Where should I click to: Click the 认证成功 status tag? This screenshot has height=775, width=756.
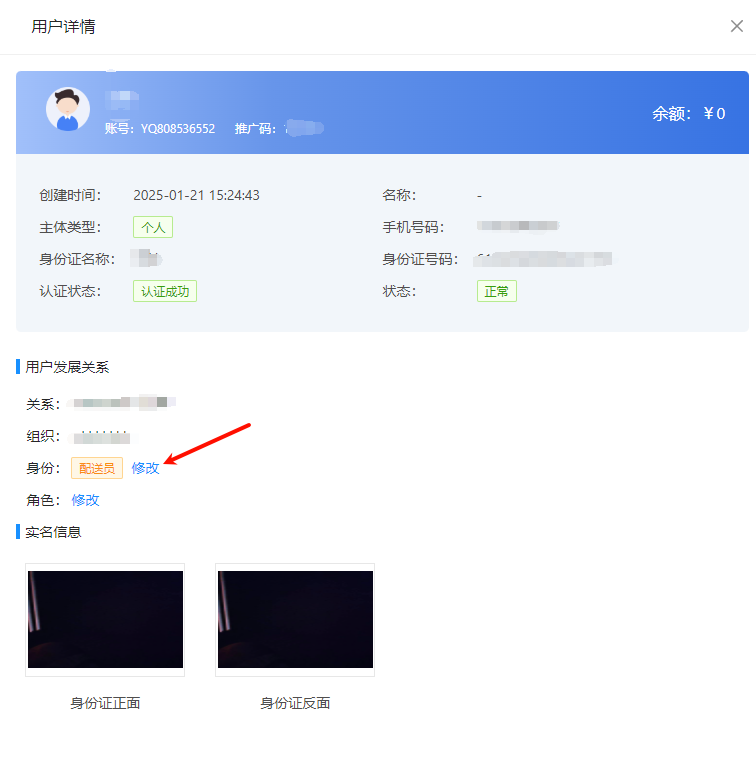tap(165, 291)
